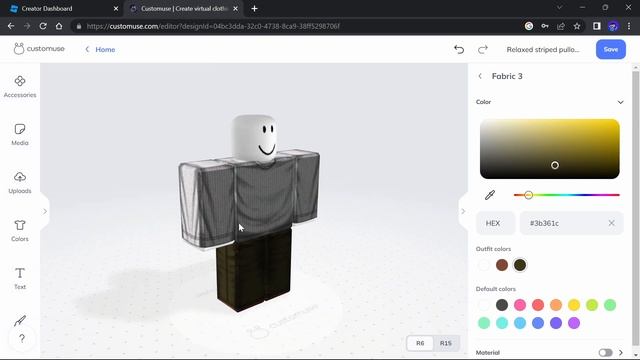Image resolution: width=640 pixels, height=360 pixels.
Task: Choose the orange default color
Action: pos(556,305)
